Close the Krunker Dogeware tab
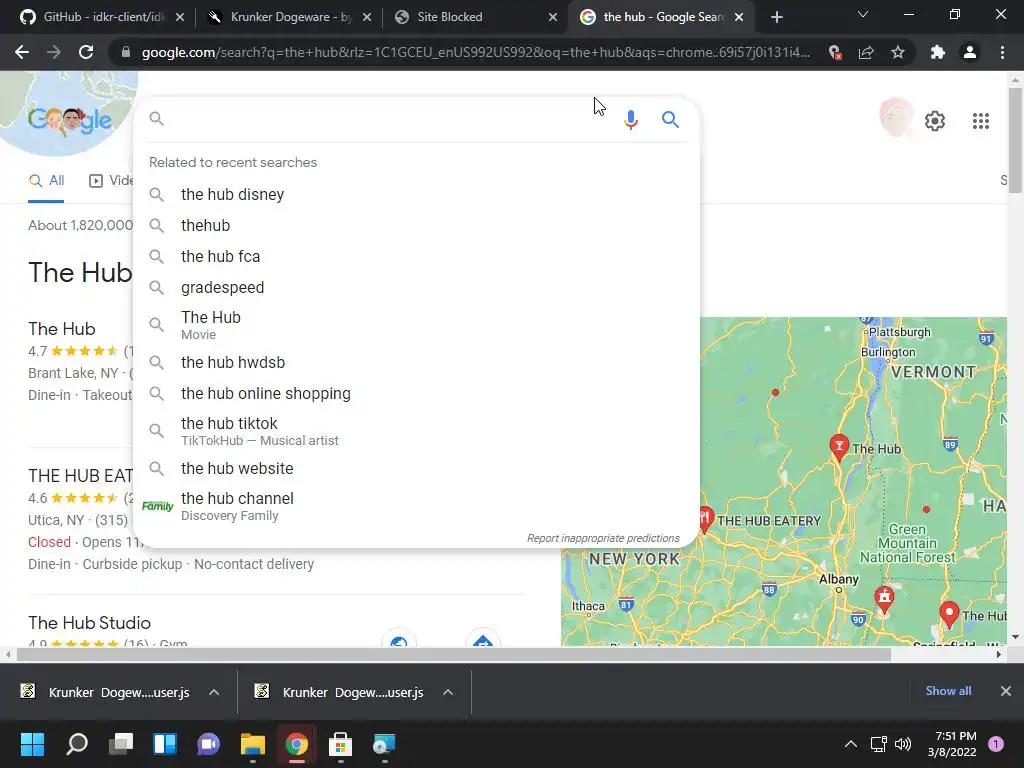This screenshot has height=768, width=1024. pos(367,17)
